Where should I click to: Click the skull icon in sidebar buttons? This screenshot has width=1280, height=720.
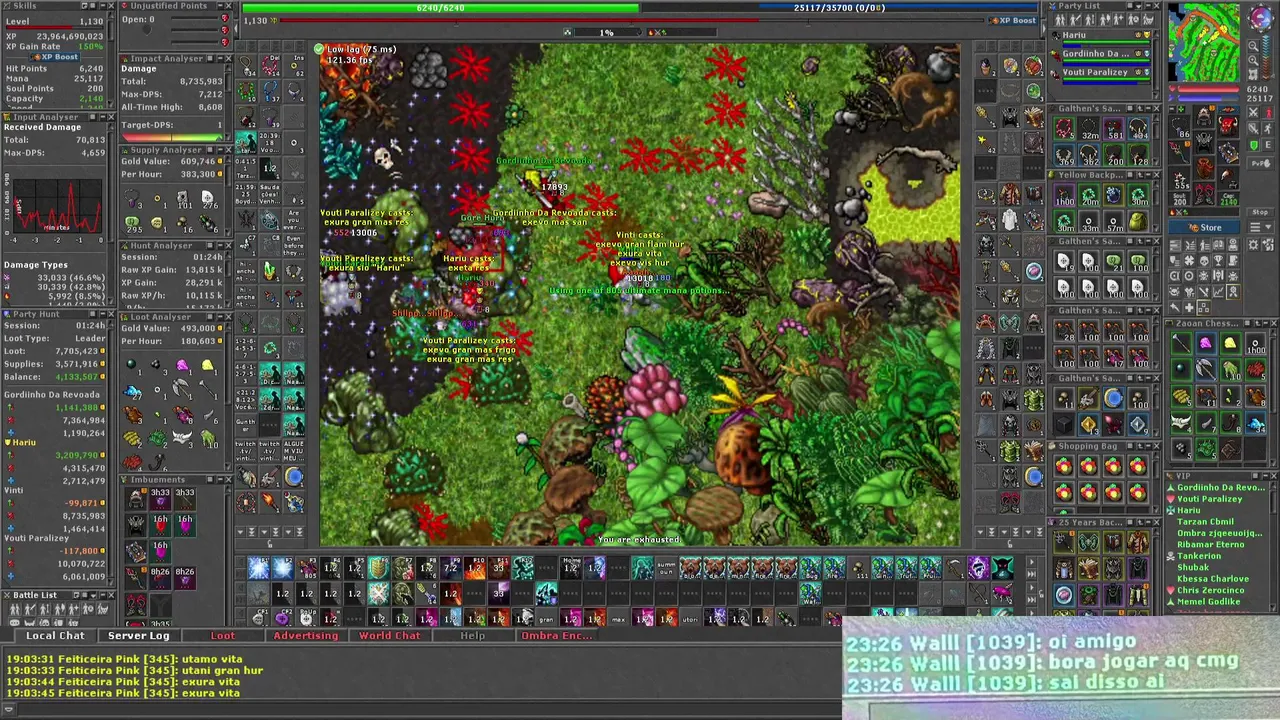point(1204,261)
